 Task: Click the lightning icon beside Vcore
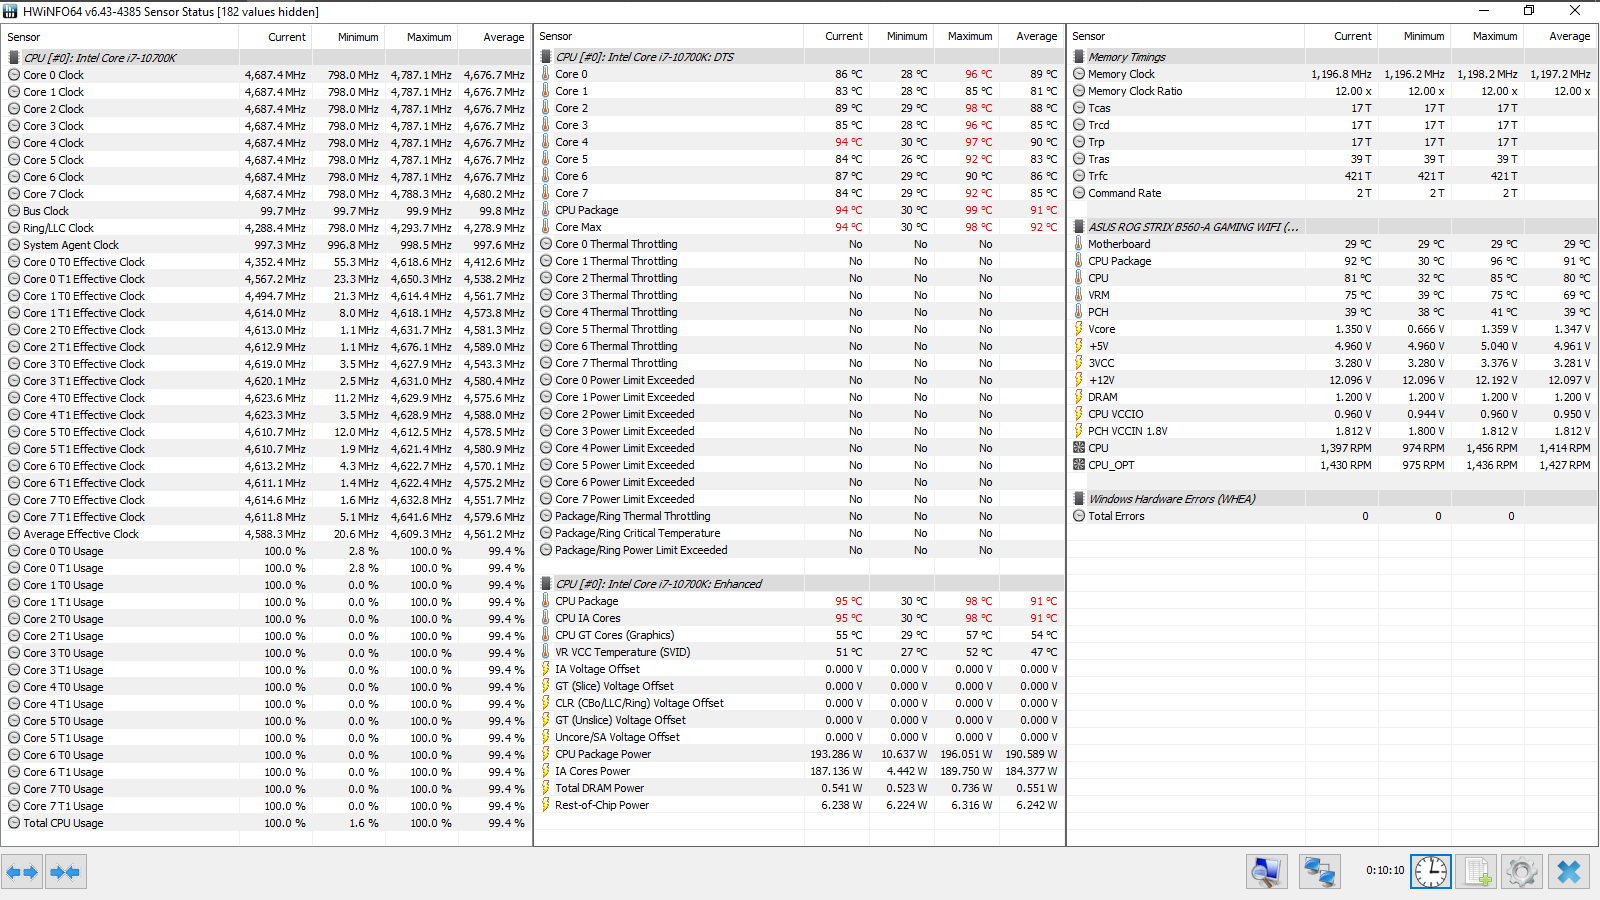(1079, 329)
